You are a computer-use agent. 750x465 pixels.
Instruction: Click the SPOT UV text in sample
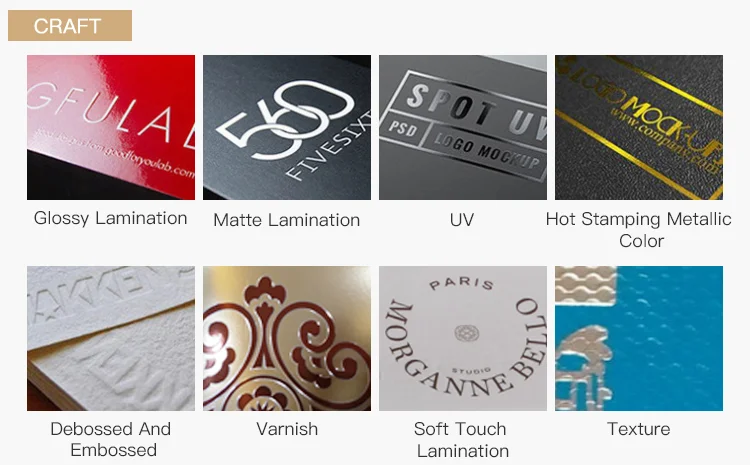click(x=476, y=111)
